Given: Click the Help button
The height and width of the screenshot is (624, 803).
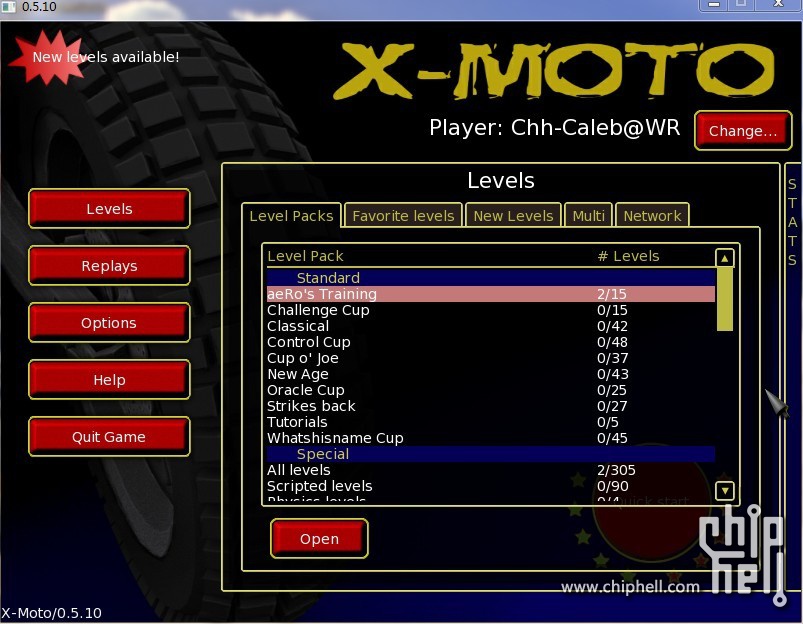Looking at the screenshot, I should tap(109, 380).
